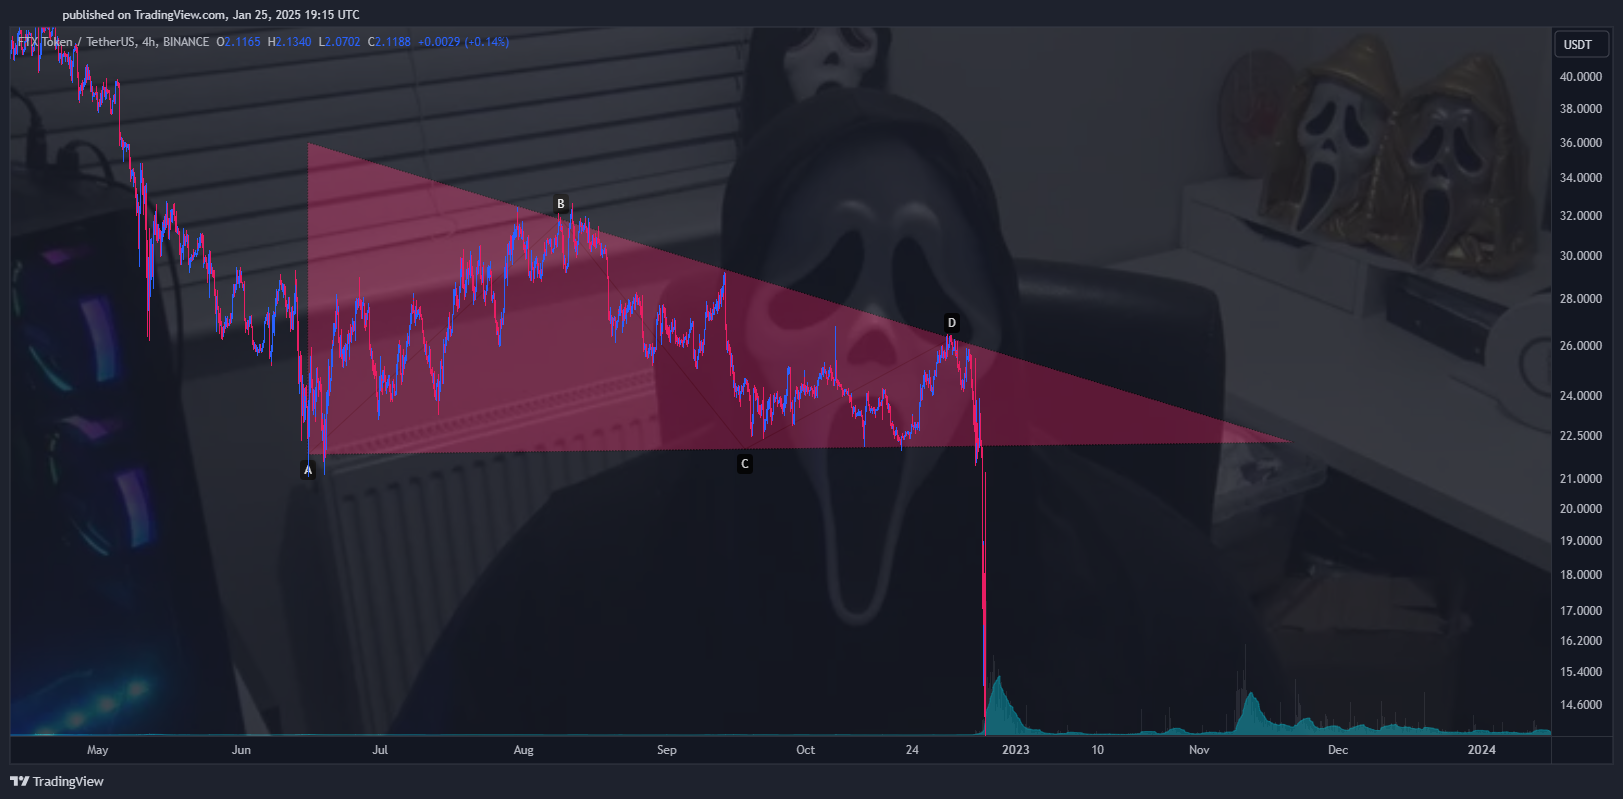Click the 36.0000 price axis label
This screenshot has height=799, width=1623.
coord(1581,143)
